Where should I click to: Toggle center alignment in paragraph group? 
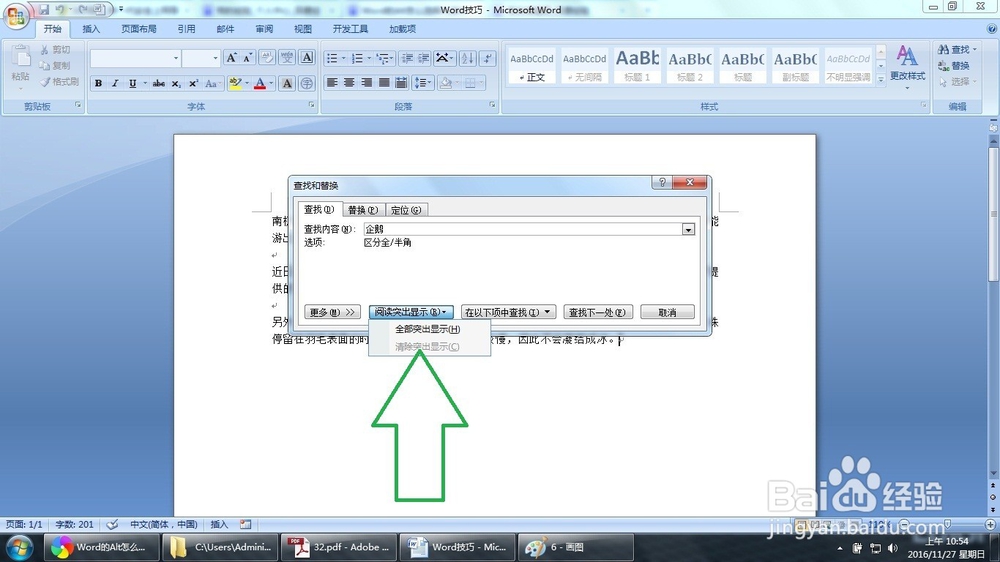(349, 82)
